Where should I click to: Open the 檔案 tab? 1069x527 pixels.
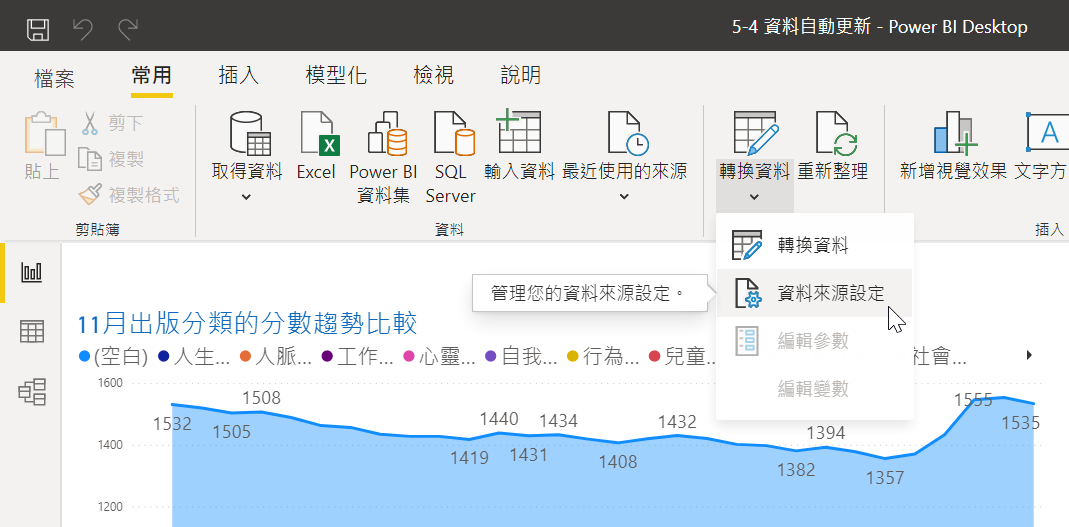[55, 78]
